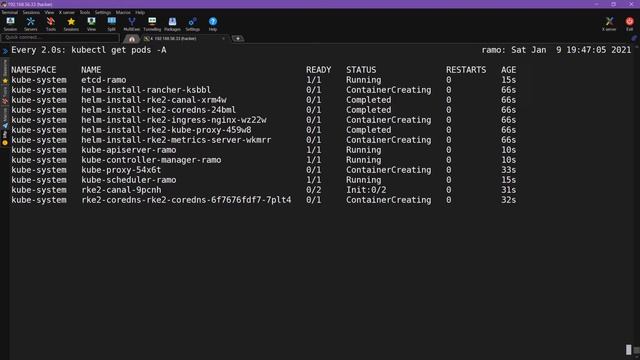Enable MultiExec mode from toolbar
This screenshot has width=640, height=360.
131,24
